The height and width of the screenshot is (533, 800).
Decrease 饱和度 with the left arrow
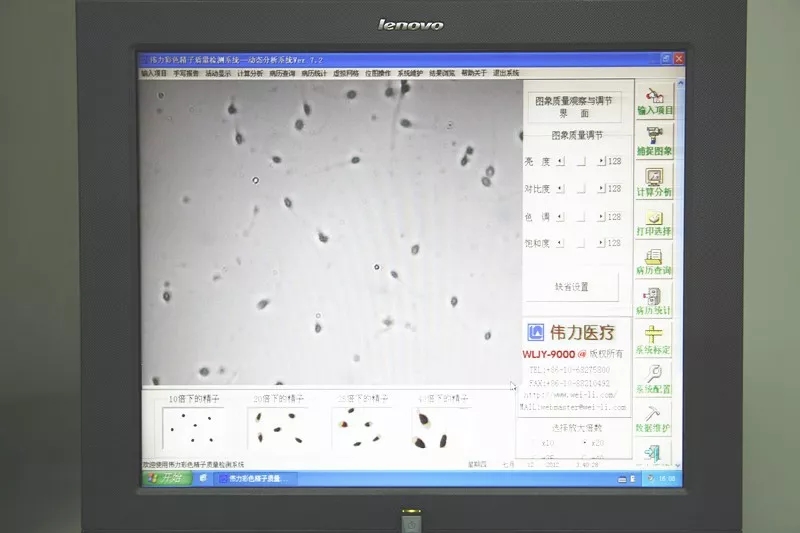pos(560,243)
